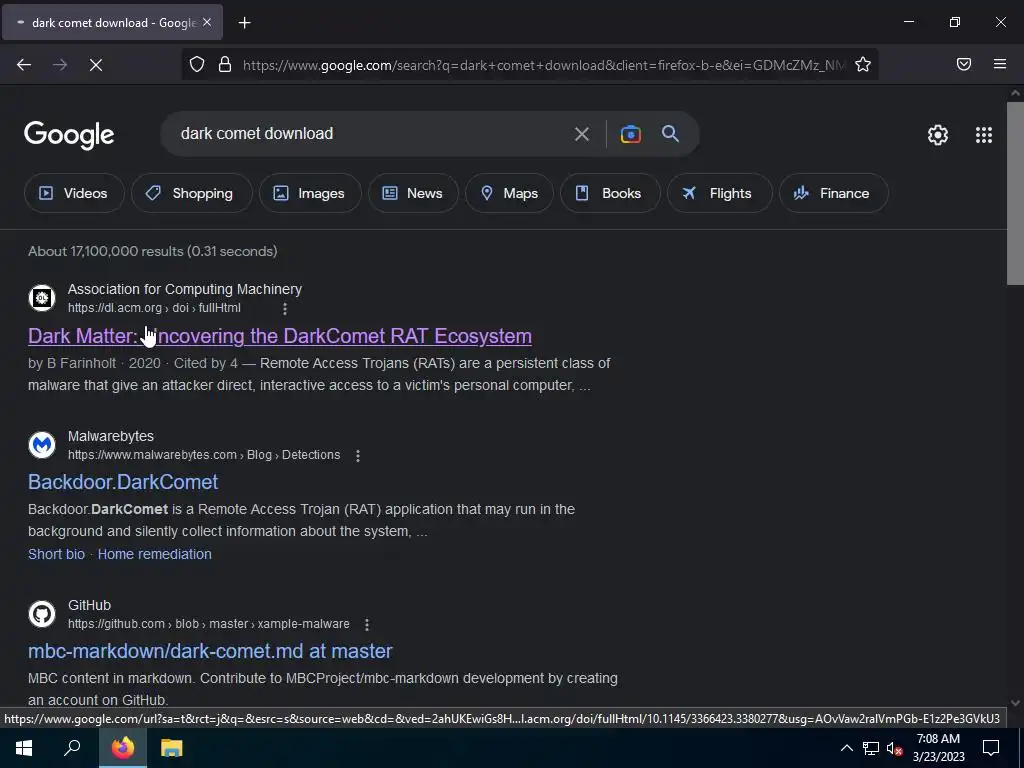The height and width of the screenshot is (768, 1024).
Task: Click muted volume tray icon
Action: coord(894,748)
